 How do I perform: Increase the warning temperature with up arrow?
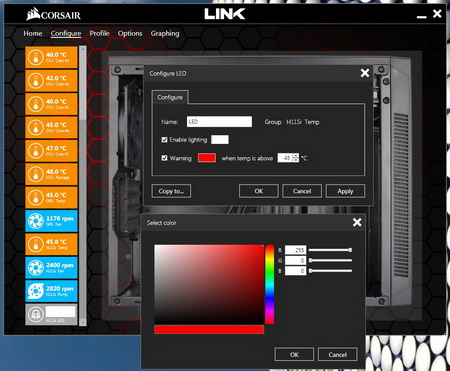(296, 156)
